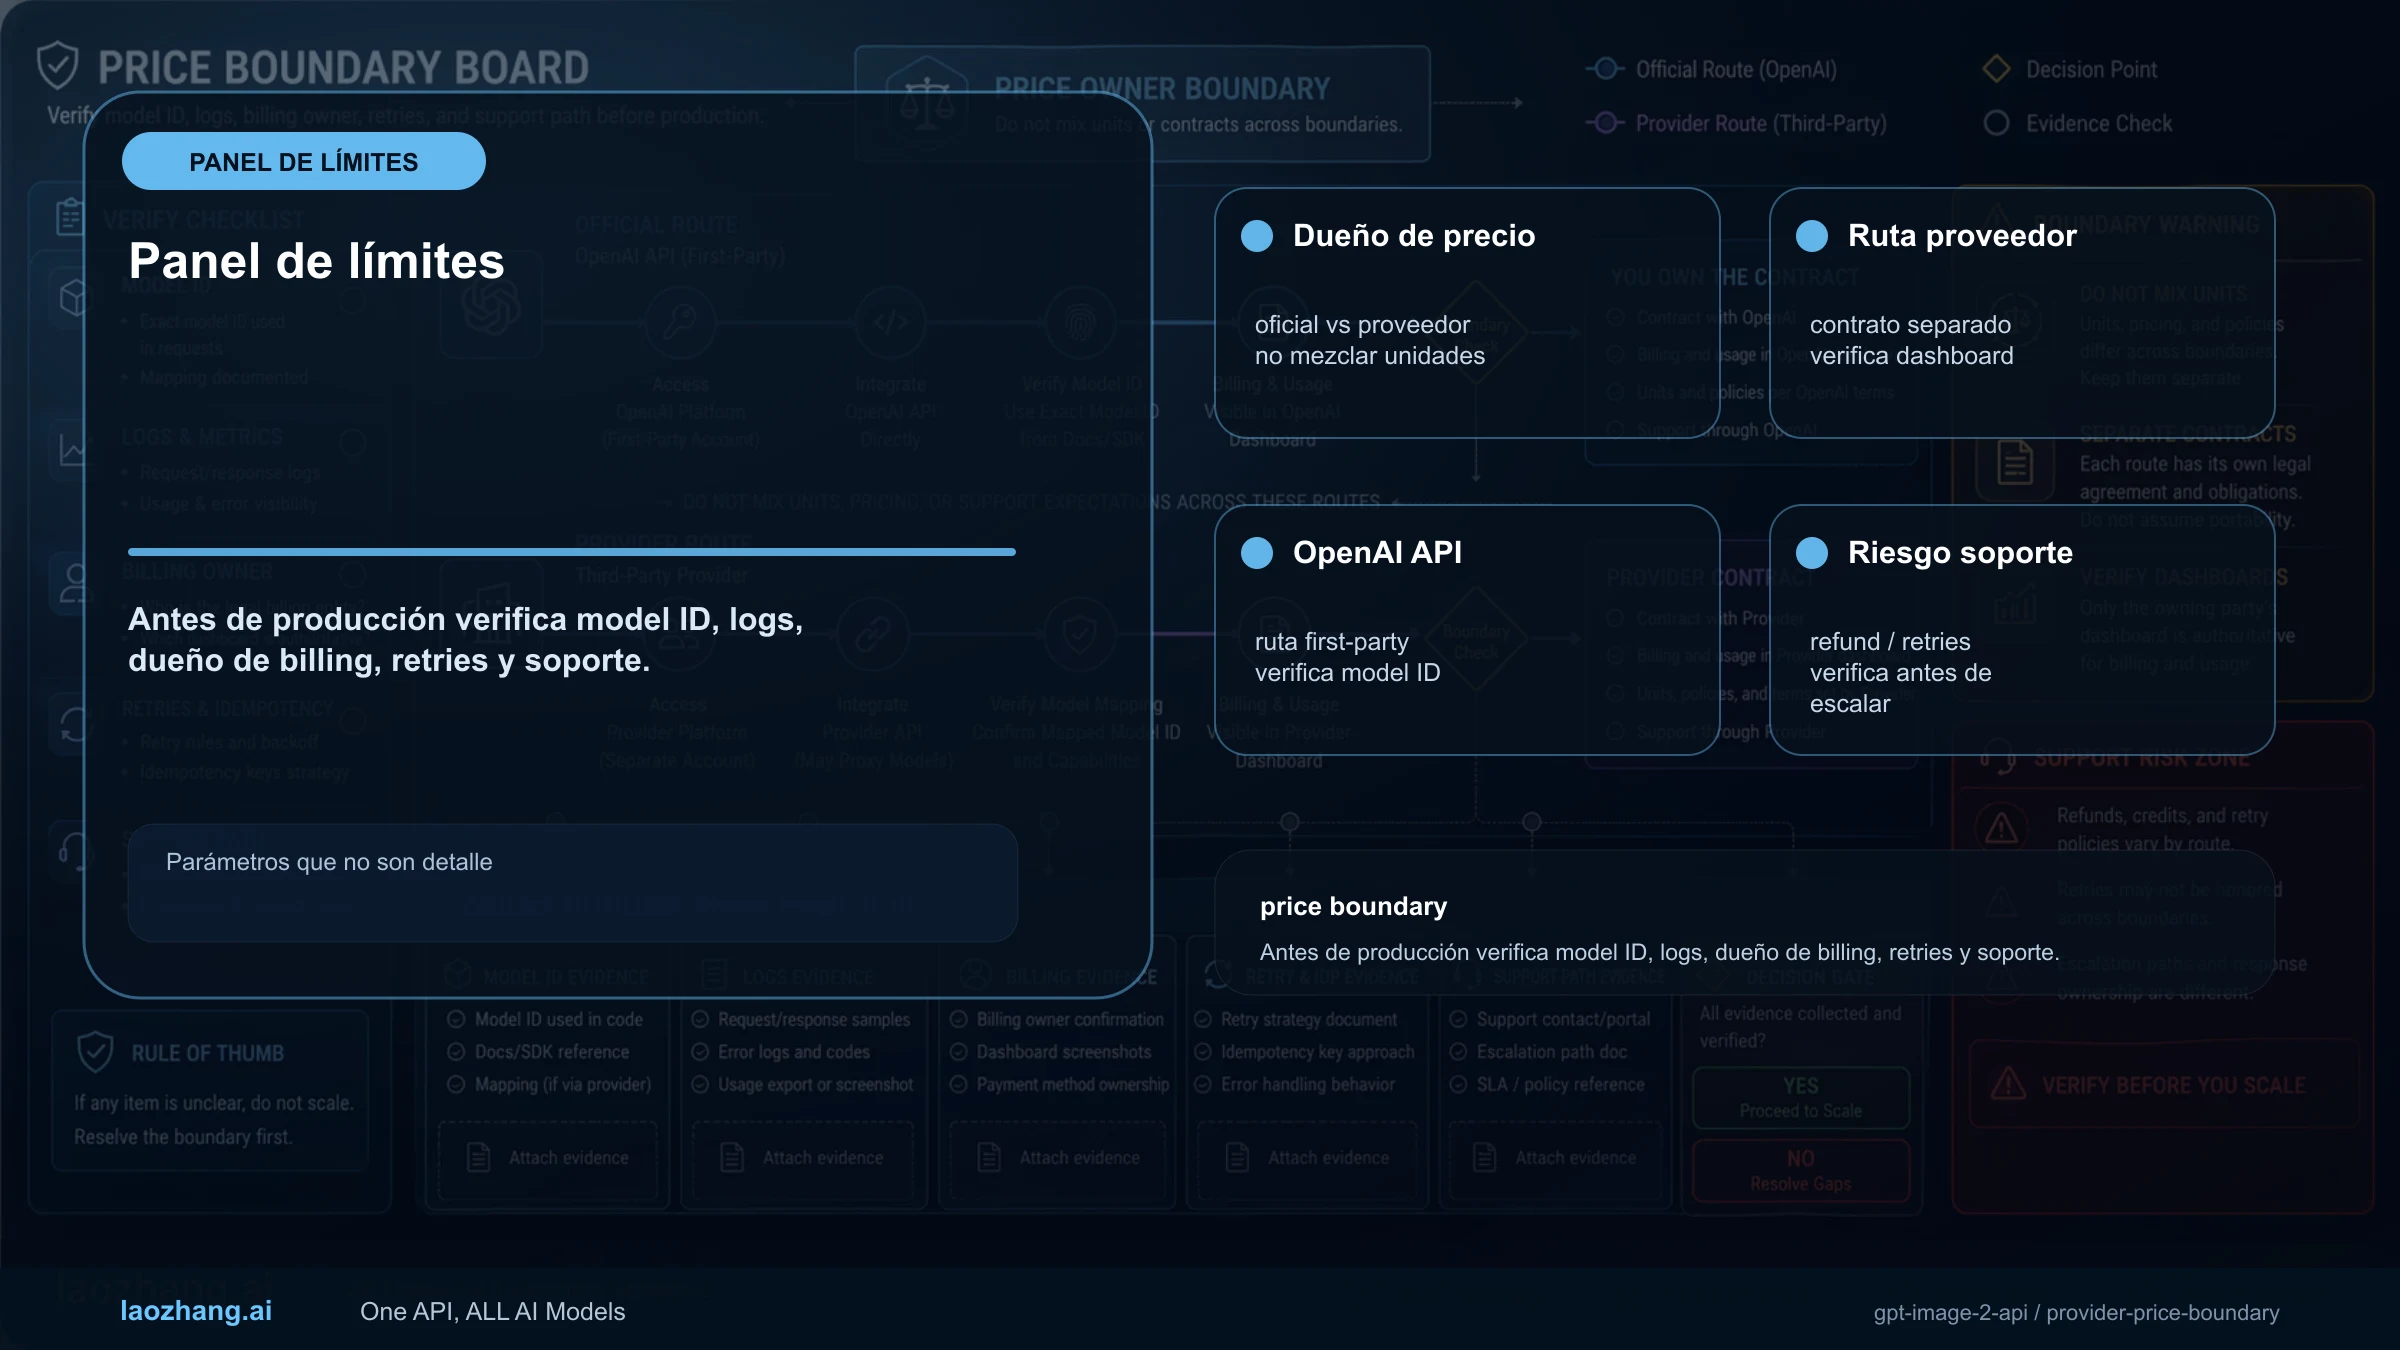Click the scales icon in Price Owner Boundary box
Screen dimensions: 2400x1350
click(926, 104)
